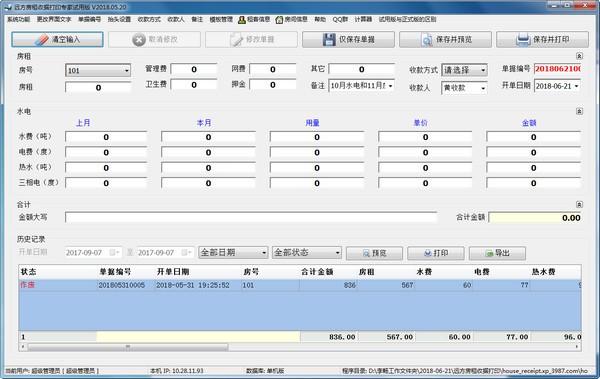This screenshot has height=379, width=600.
Task: Click right arrow of table scrollbar
Action: (577, 347)
